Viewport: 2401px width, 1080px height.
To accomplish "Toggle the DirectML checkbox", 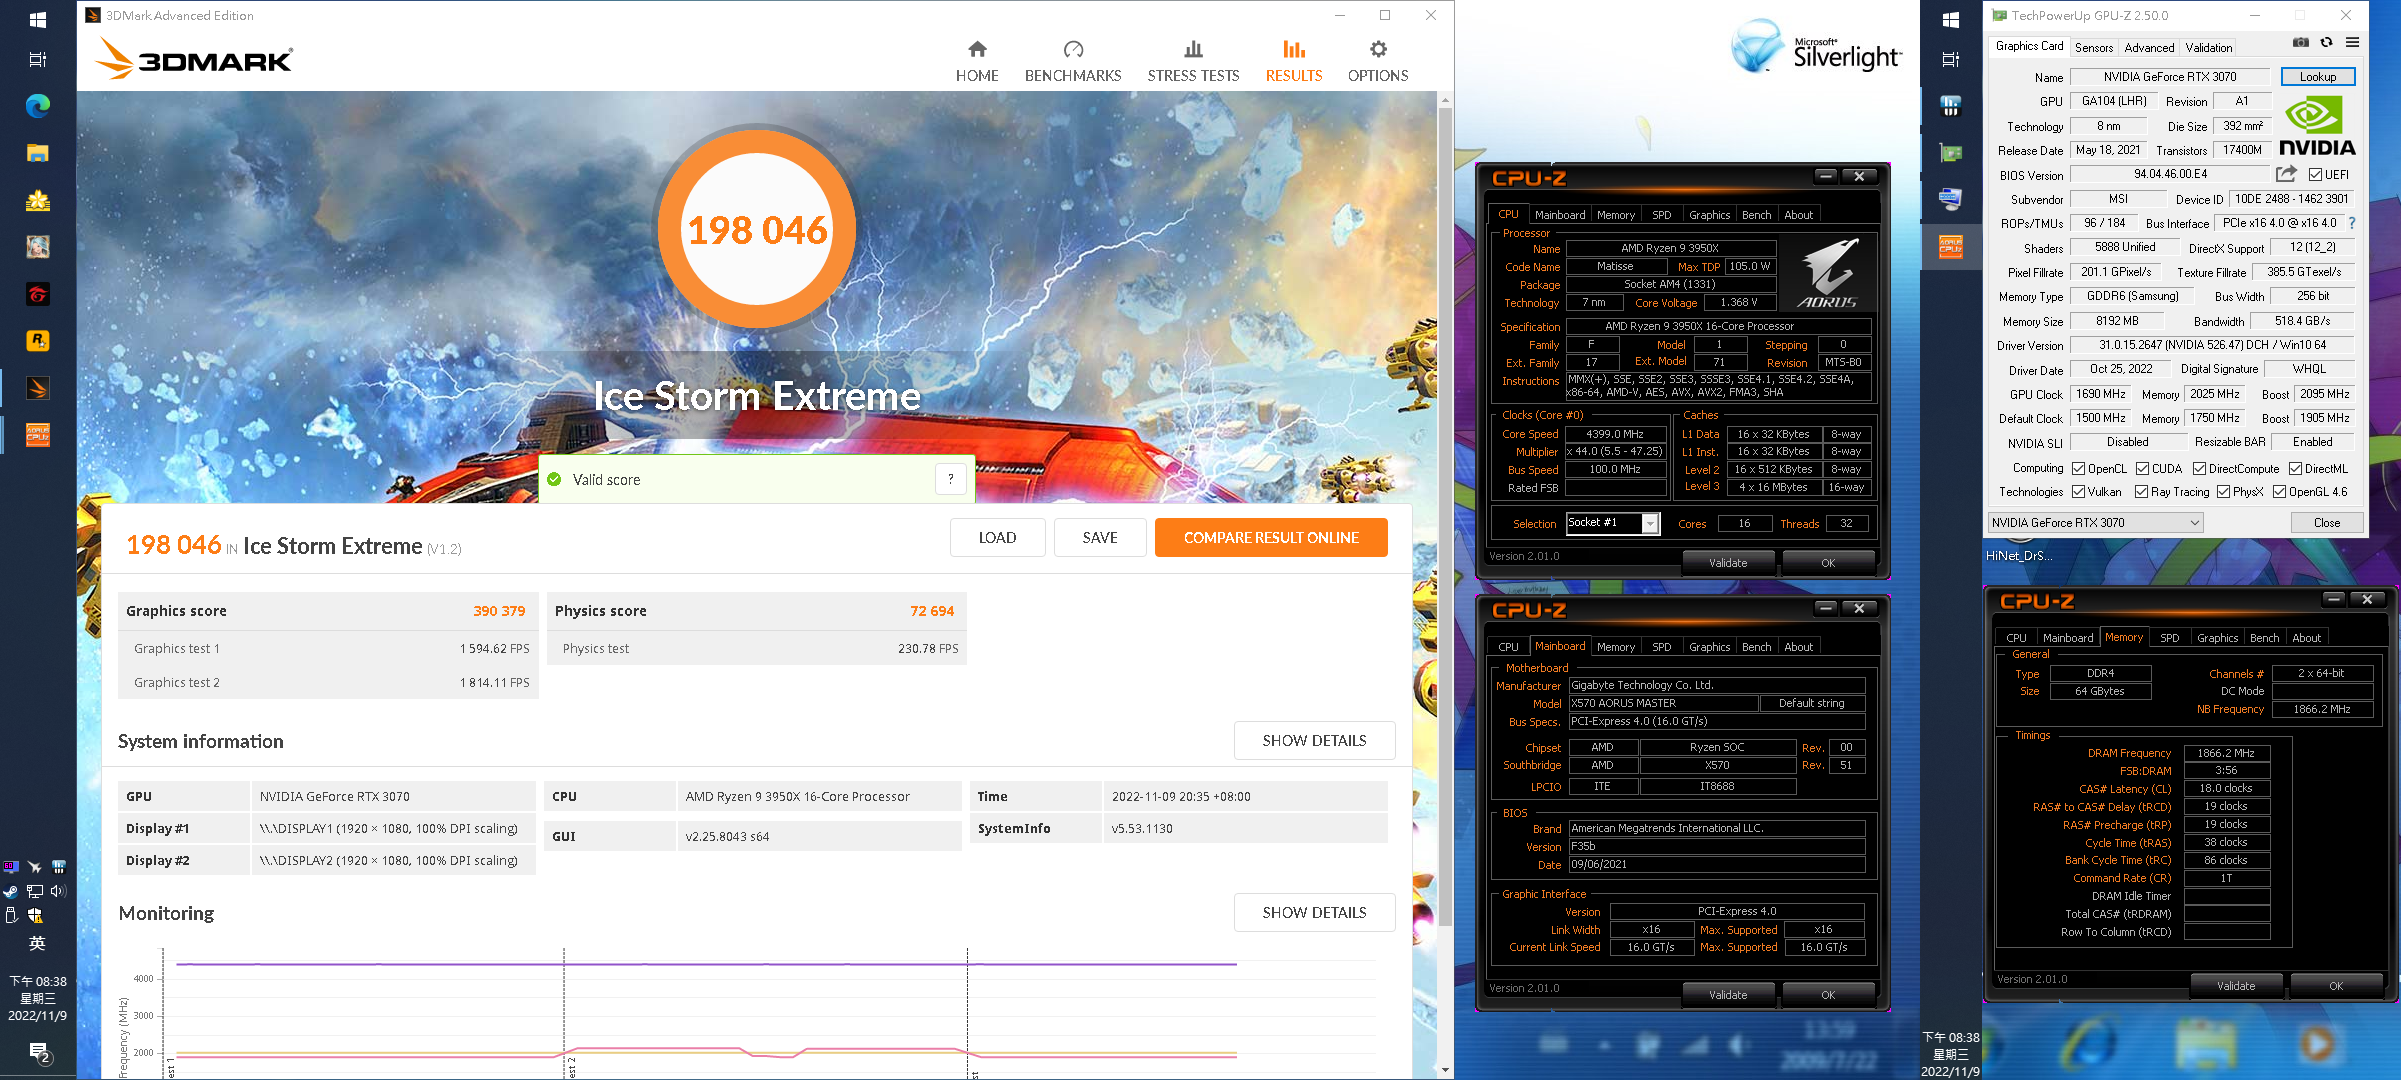I will [x=2296, y=469].
